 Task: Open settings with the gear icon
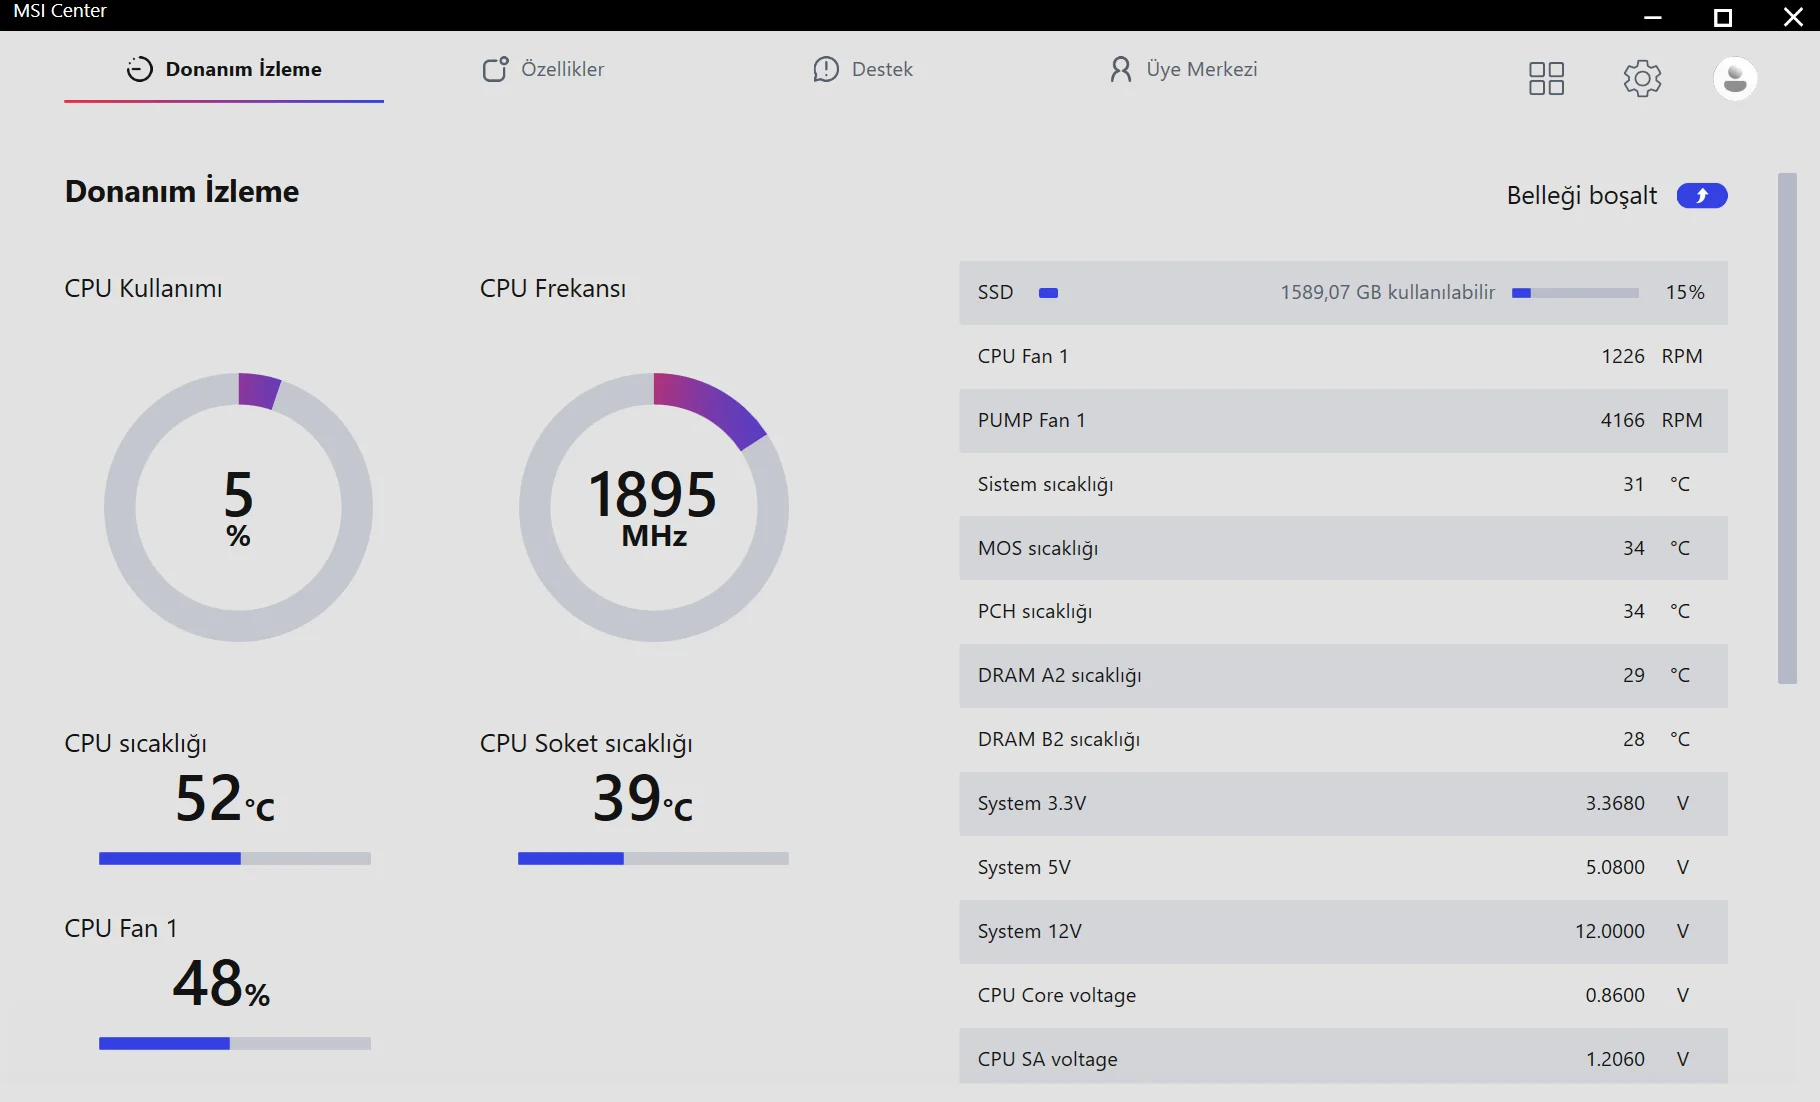(1642, 78)
